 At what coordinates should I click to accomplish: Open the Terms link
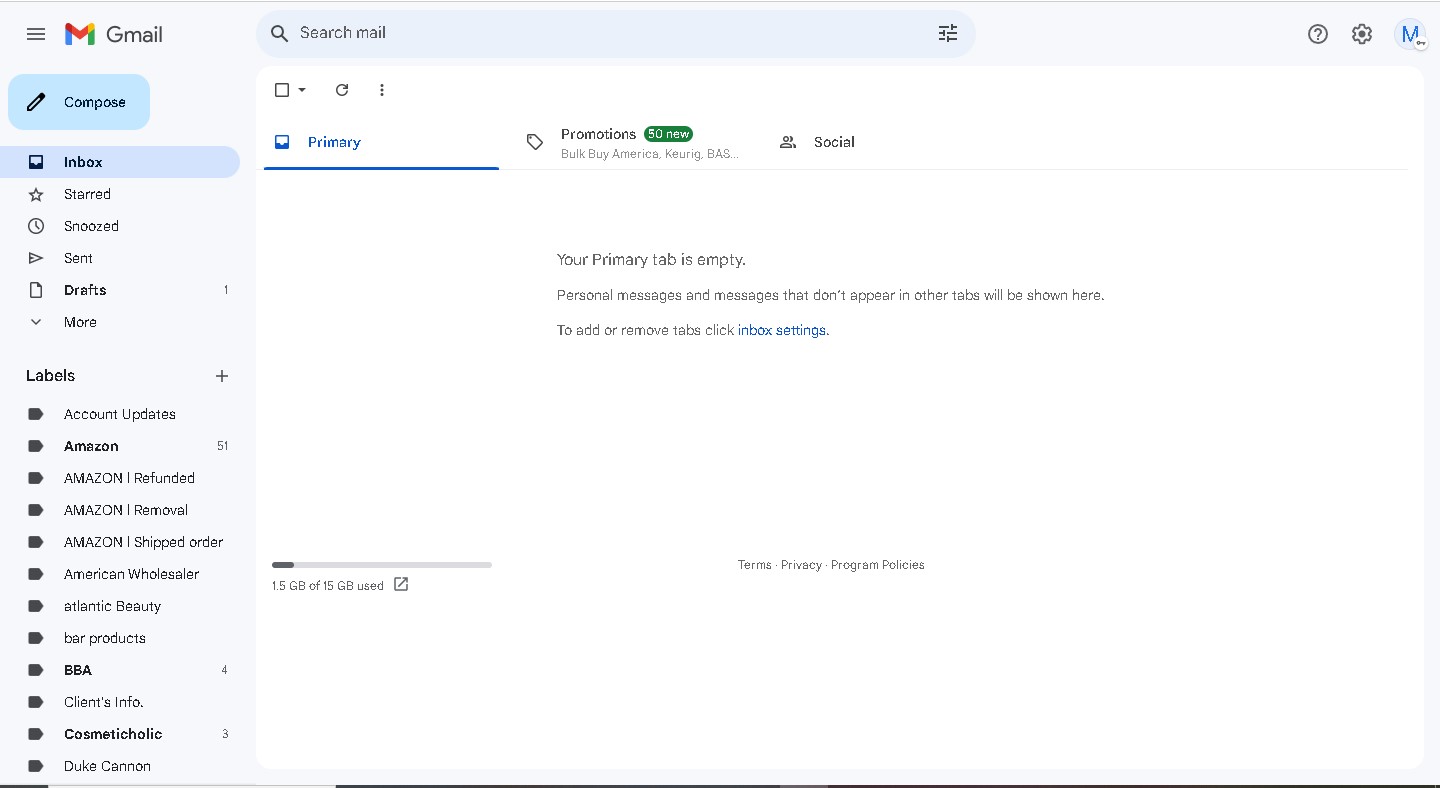point(755,565)
